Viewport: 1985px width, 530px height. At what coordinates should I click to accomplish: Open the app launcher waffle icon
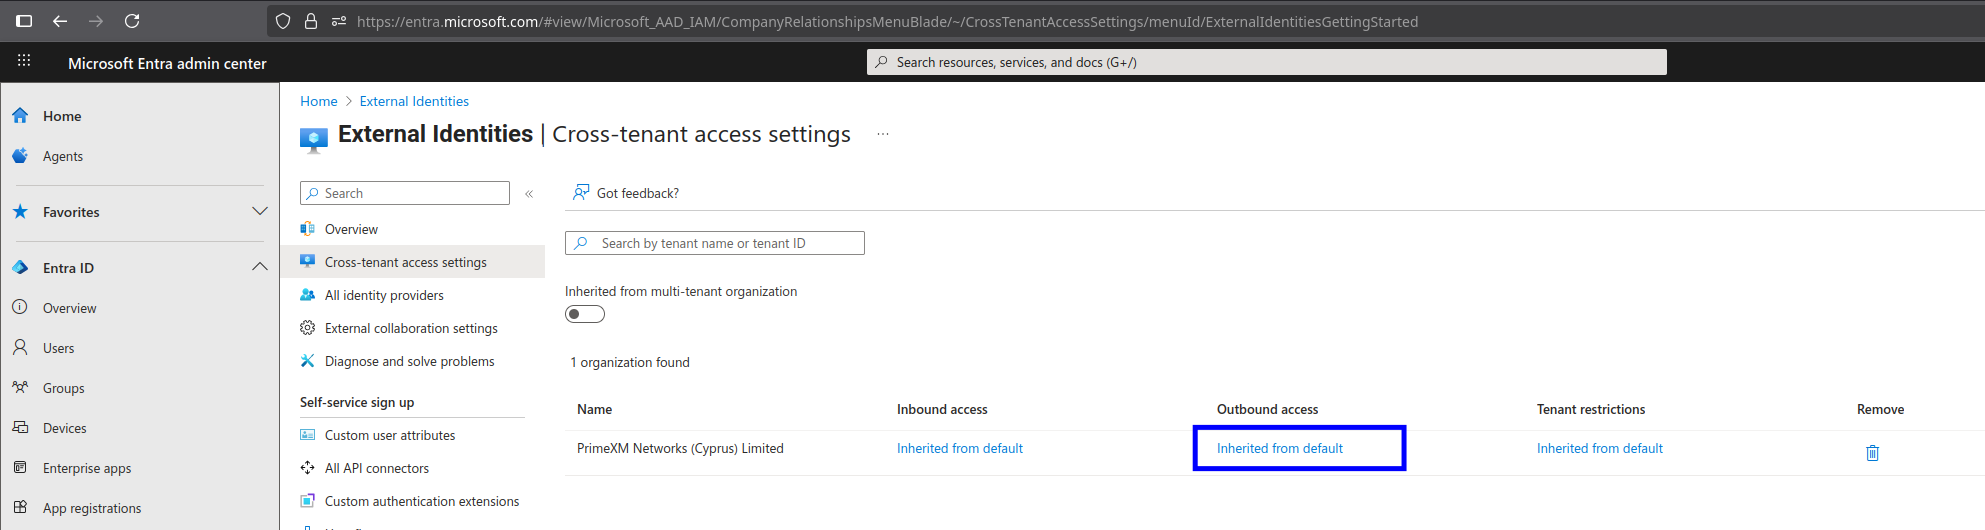pyautogui.click(x=24, y=61)
